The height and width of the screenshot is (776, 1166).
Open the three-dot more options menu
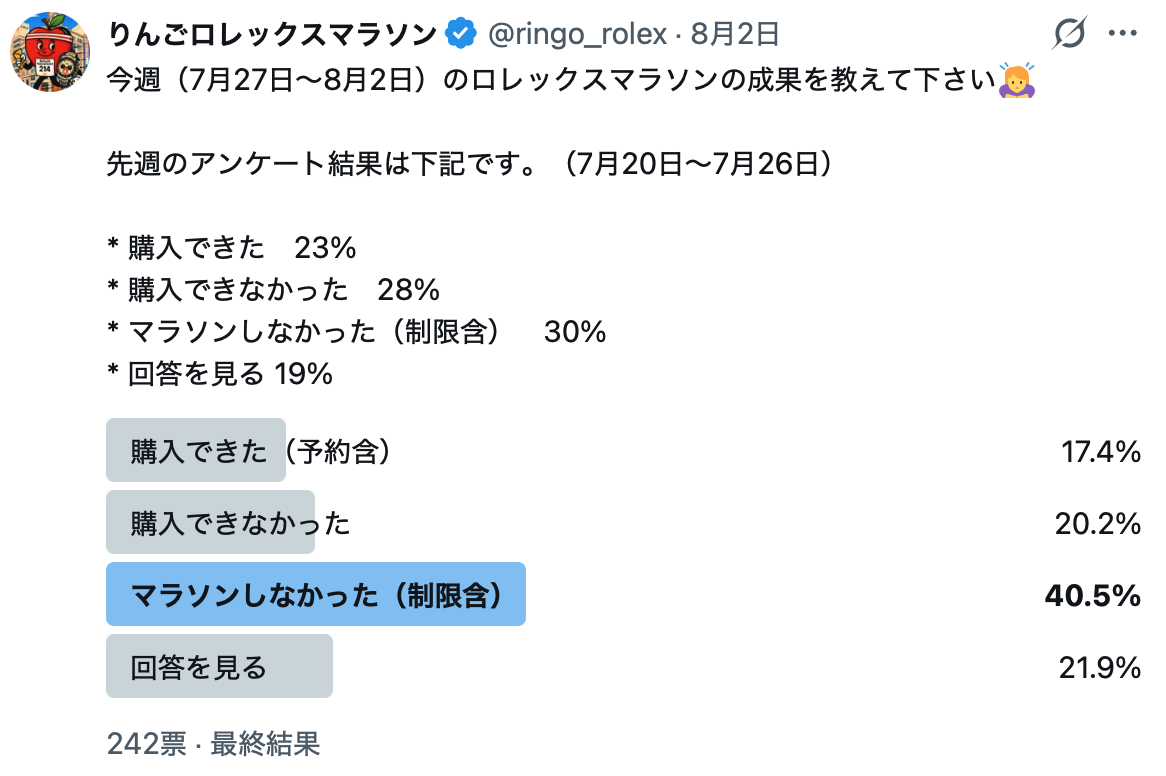(x=1122, y=33)
